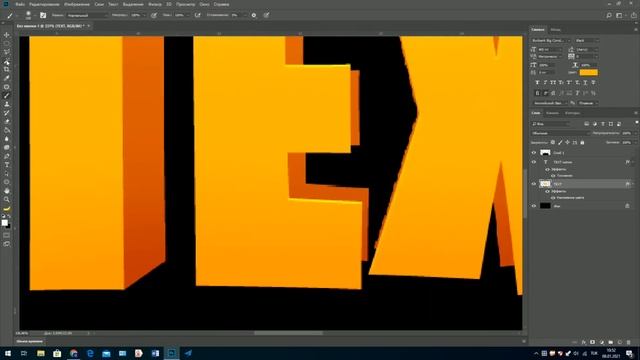
Task: Open the font size dropdown
Action: click(550, 49)
